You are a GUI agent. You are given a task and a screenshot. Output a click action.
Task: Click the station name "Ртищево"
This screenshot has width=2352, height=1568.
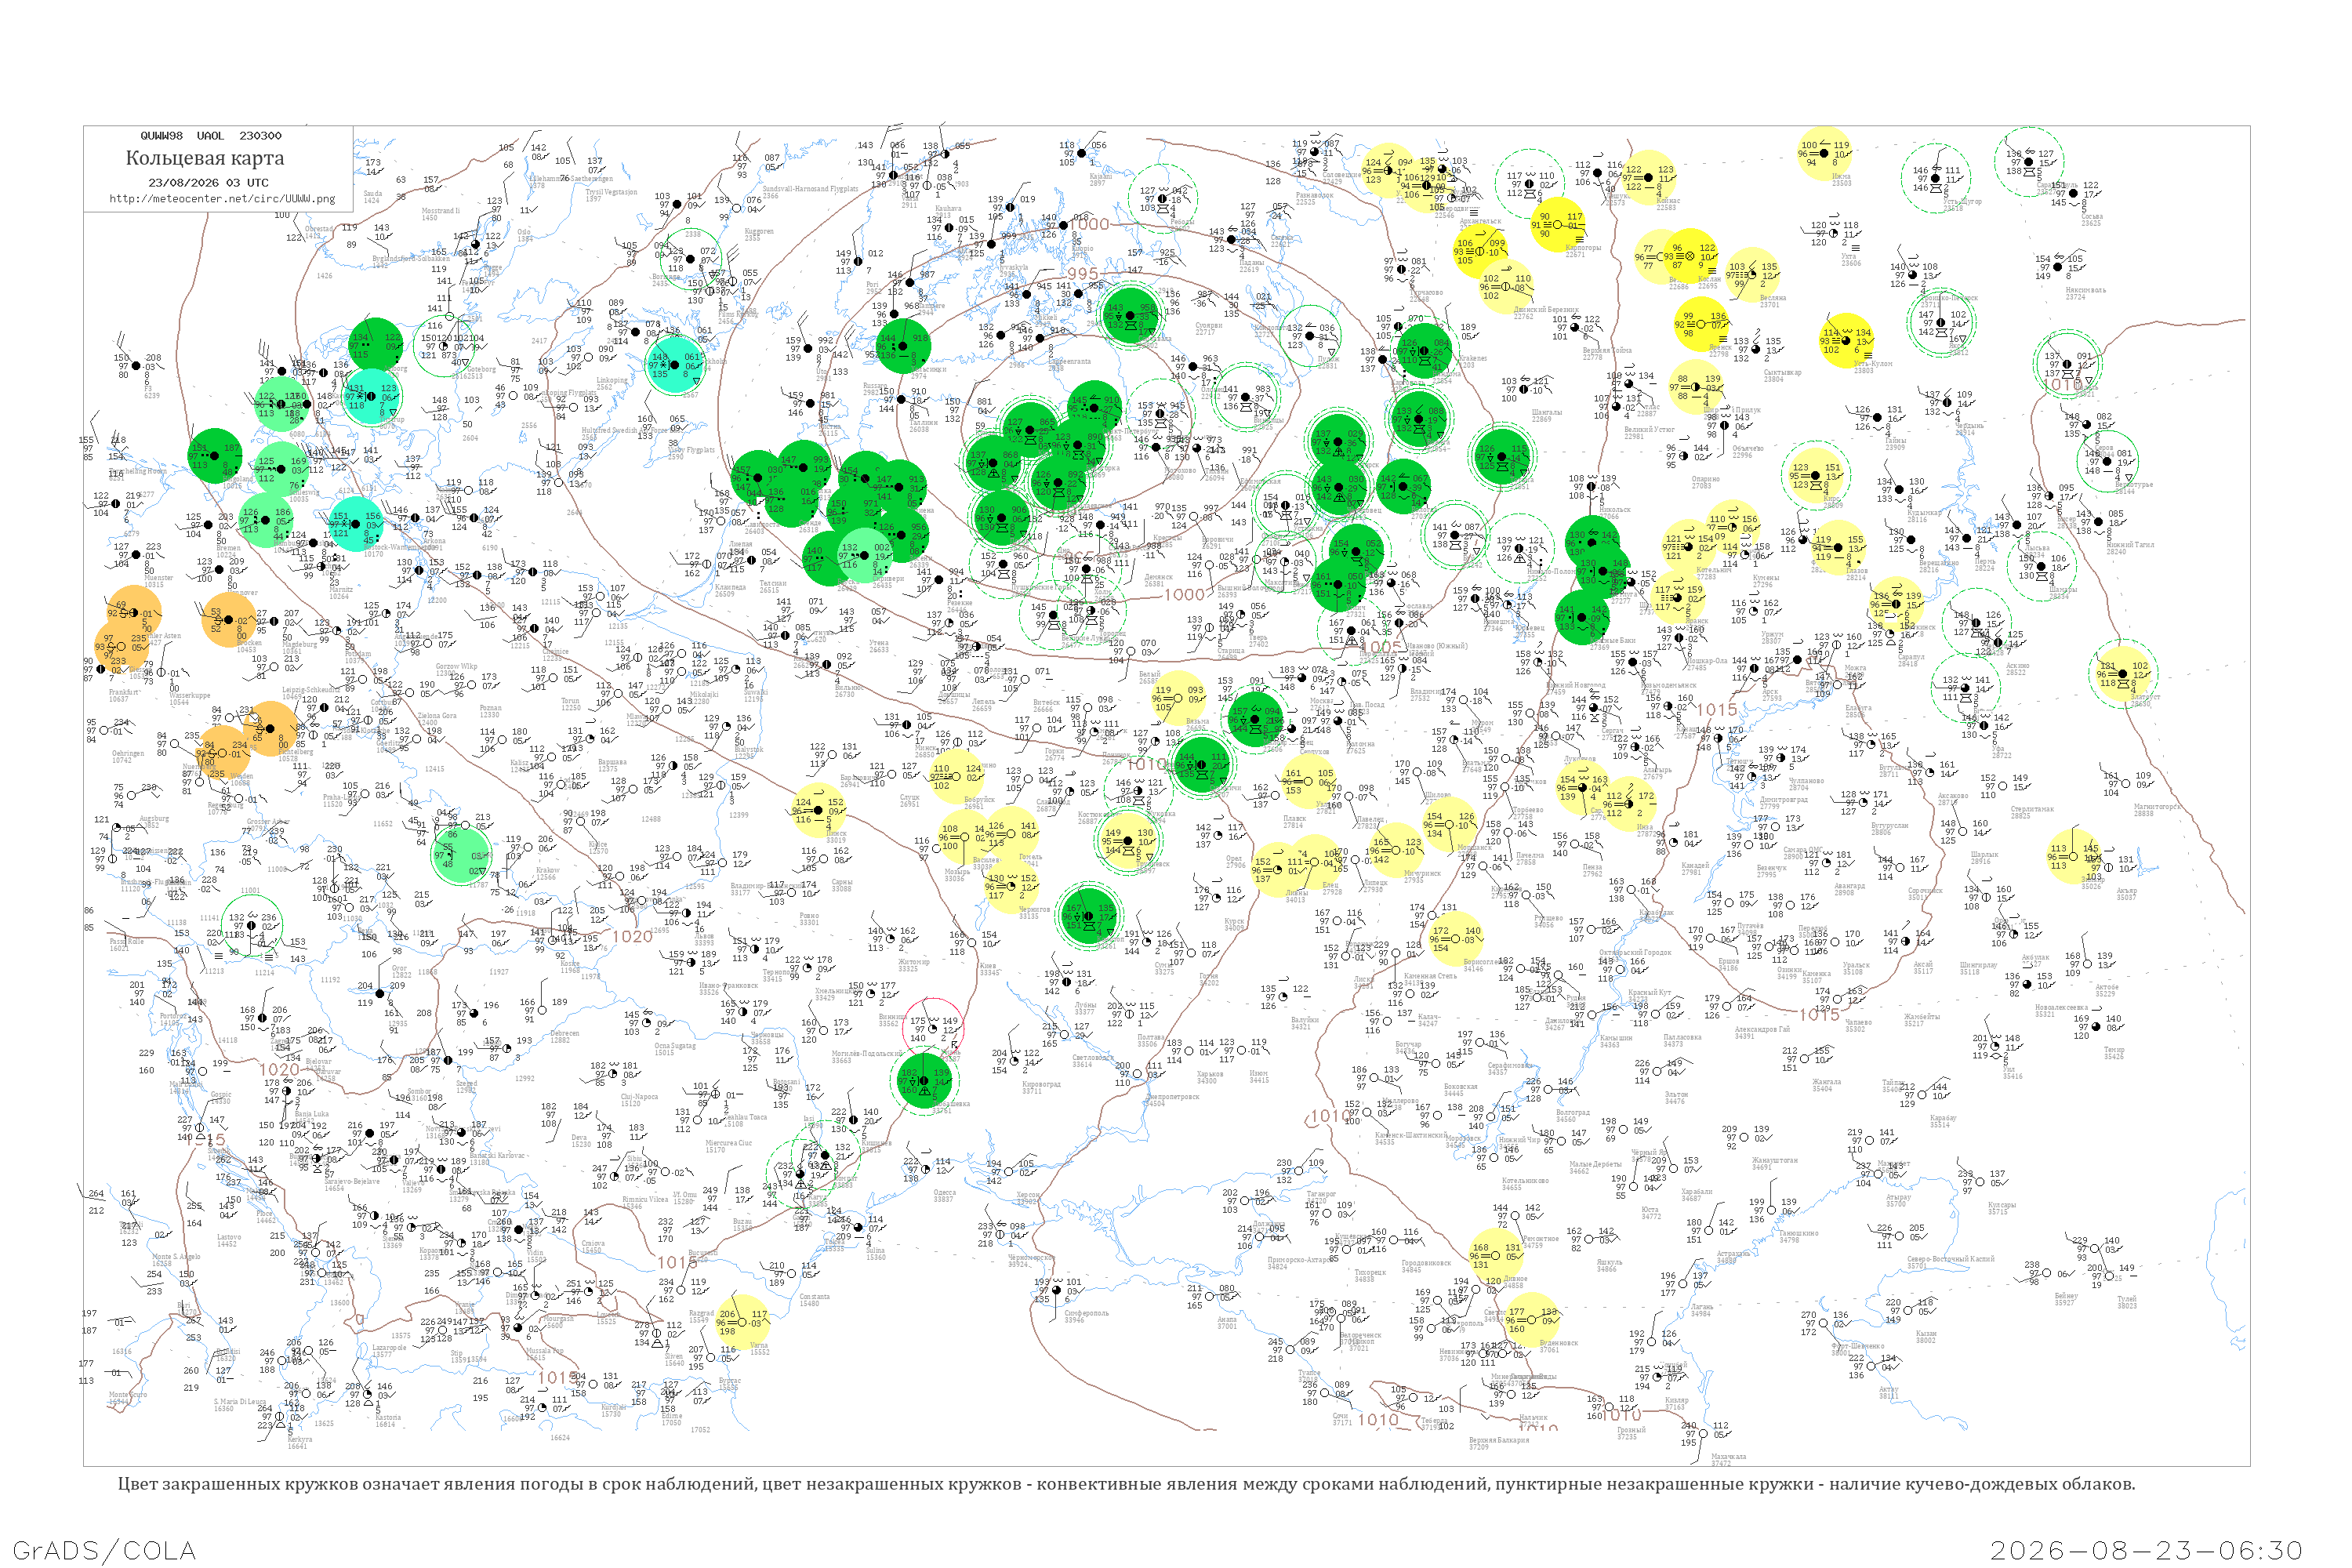1548,918
